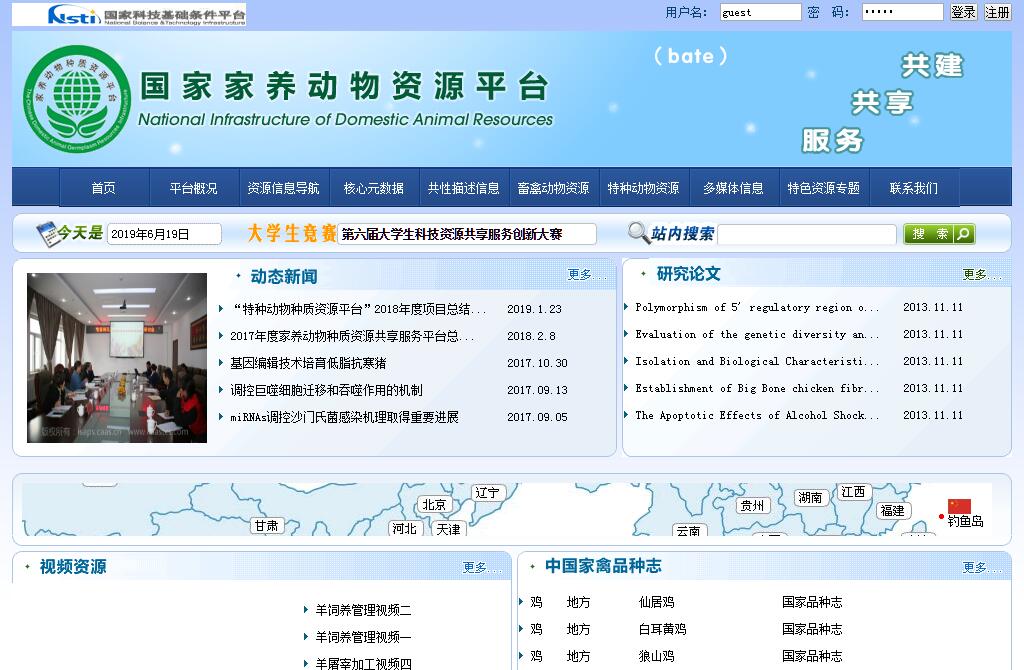Screen dimensions: 1024x670
Task: Open the 多媒体信息 menu item
Action: (x=733, y=188)
